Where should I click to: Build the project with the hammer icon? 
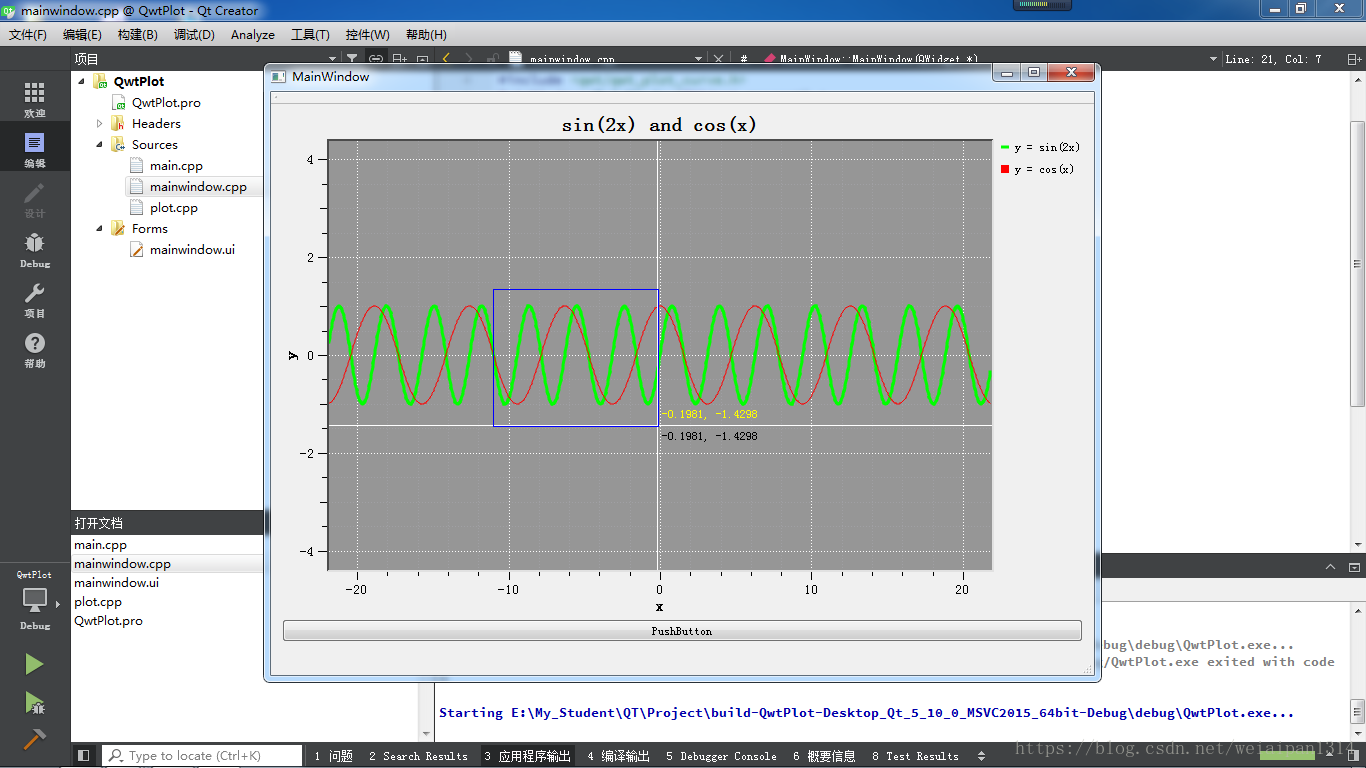click(34, 741)
